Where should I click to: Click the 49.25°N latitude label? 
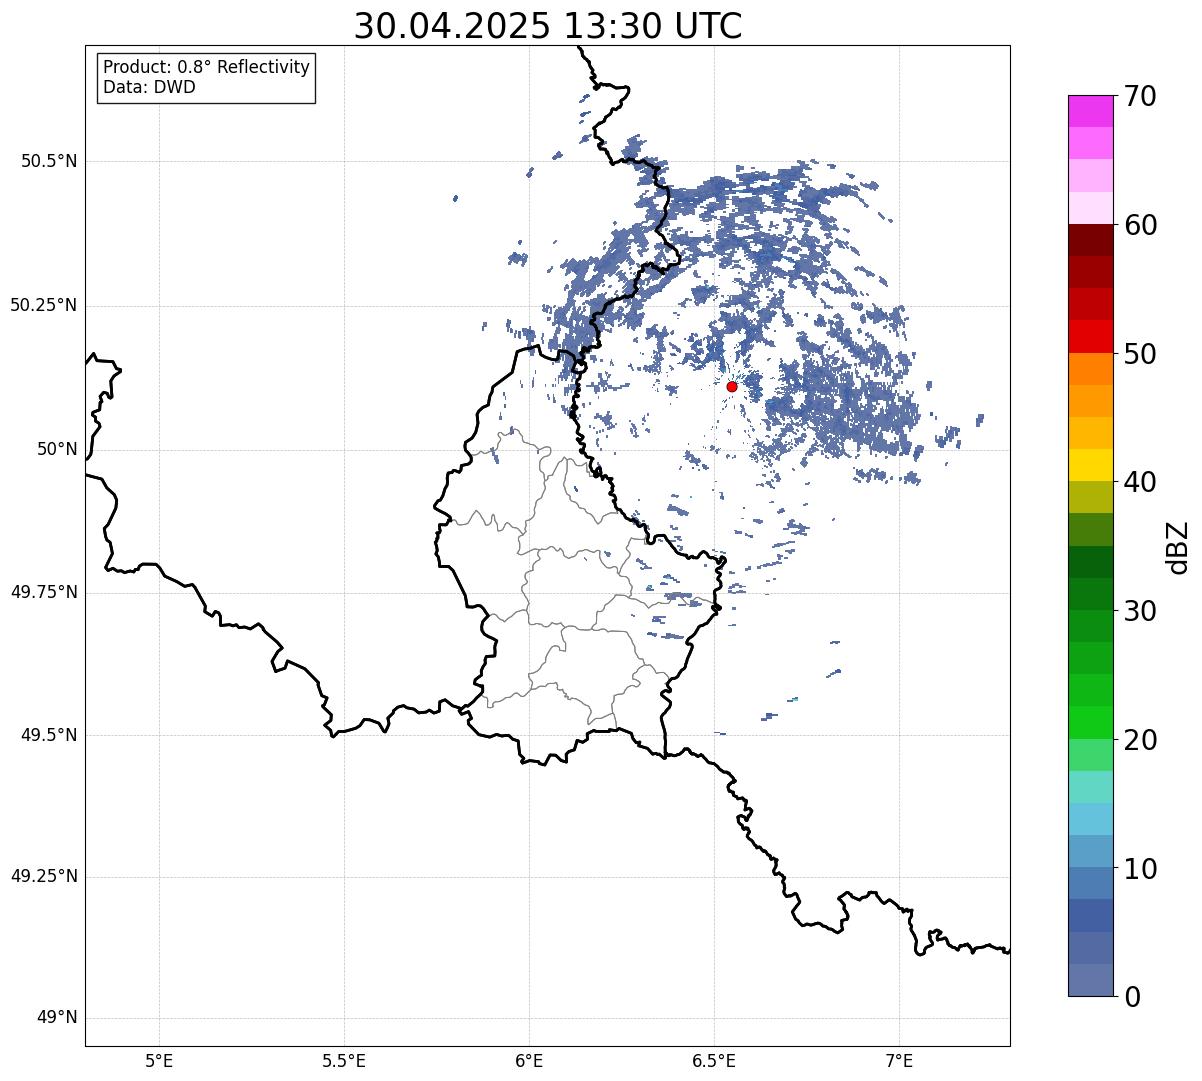coord(44,876)
